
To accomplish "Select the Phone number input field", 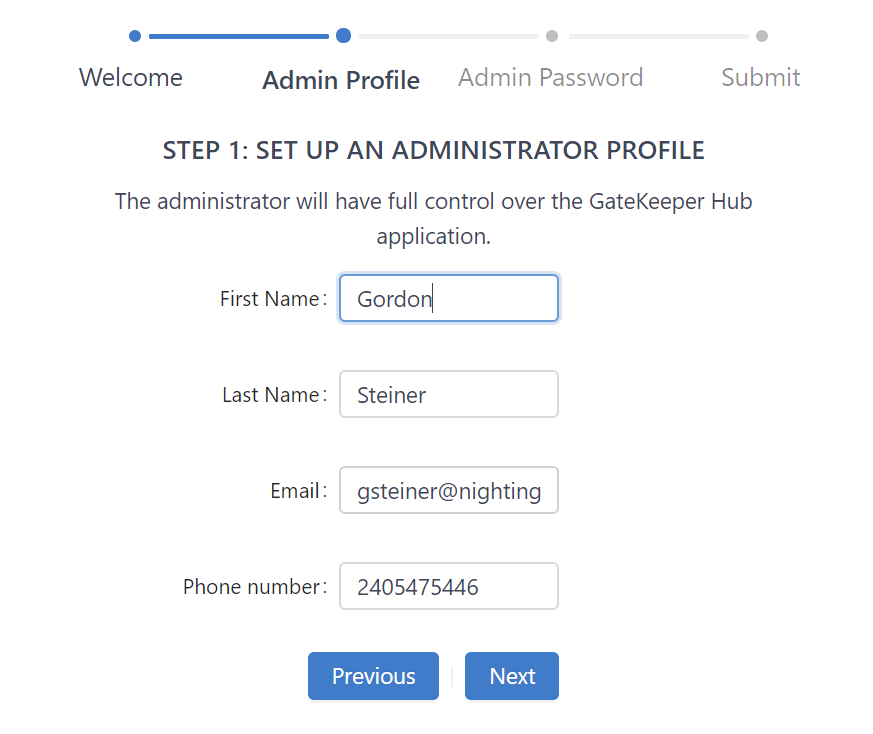I will [449, 587].
